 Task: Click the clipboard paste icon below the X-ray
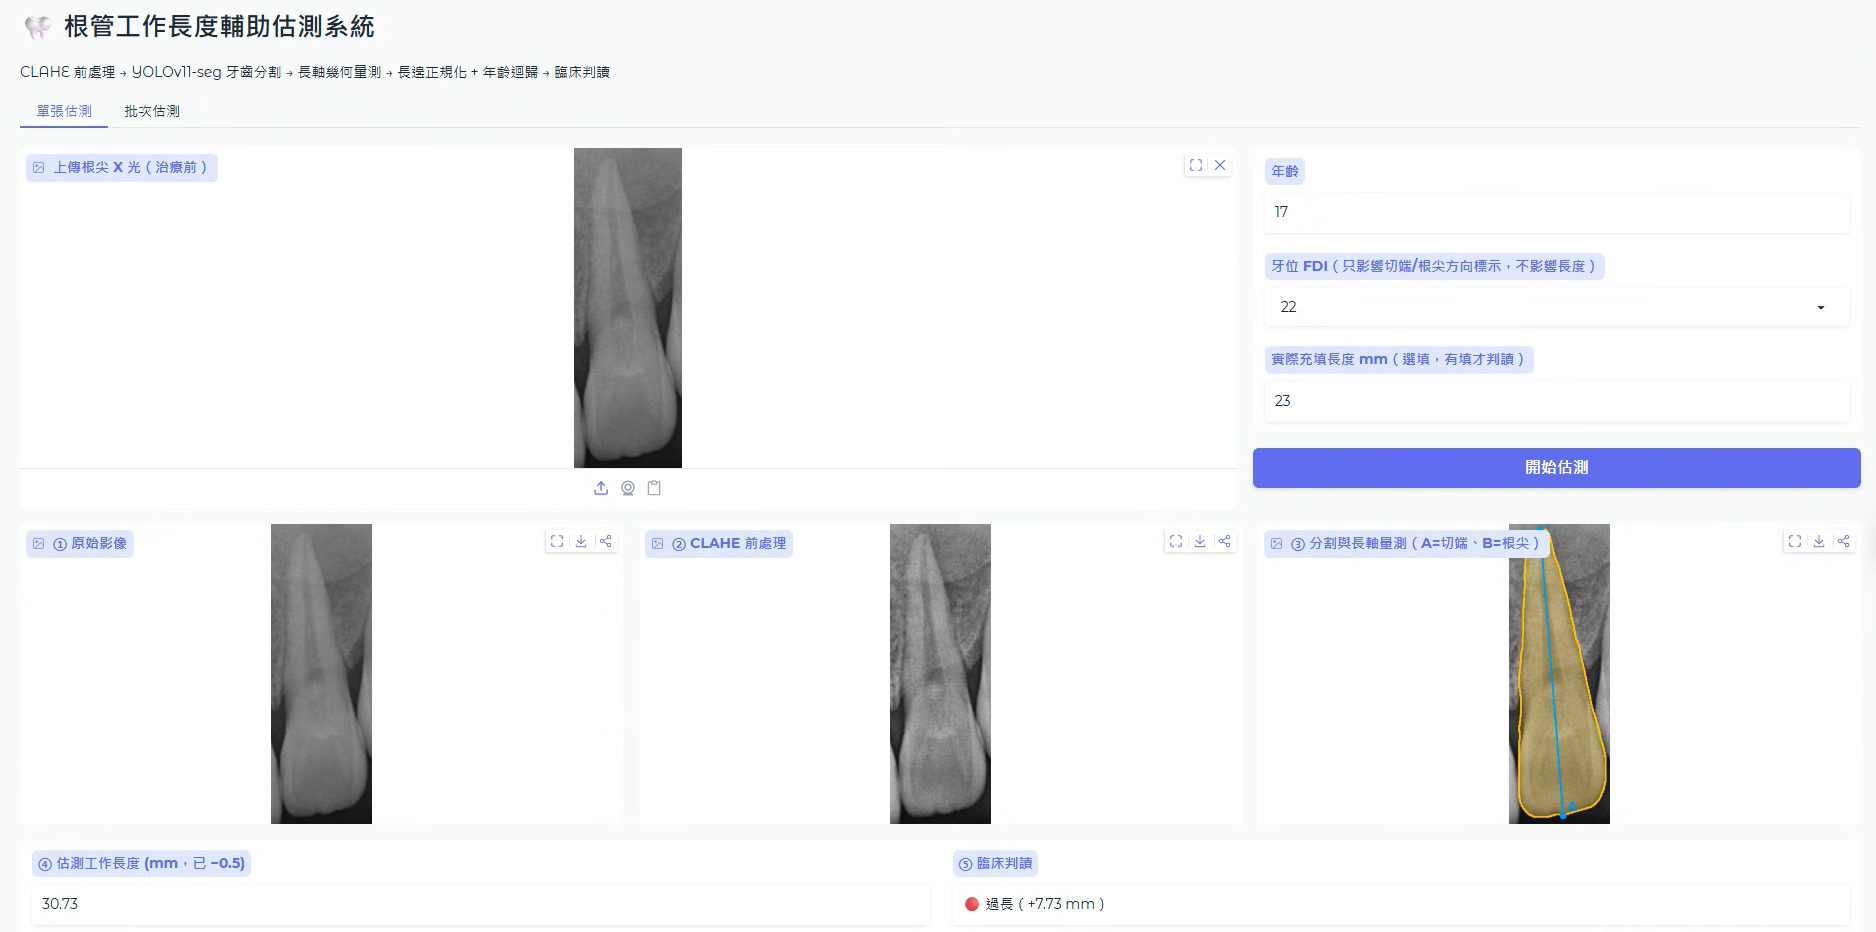654,488
